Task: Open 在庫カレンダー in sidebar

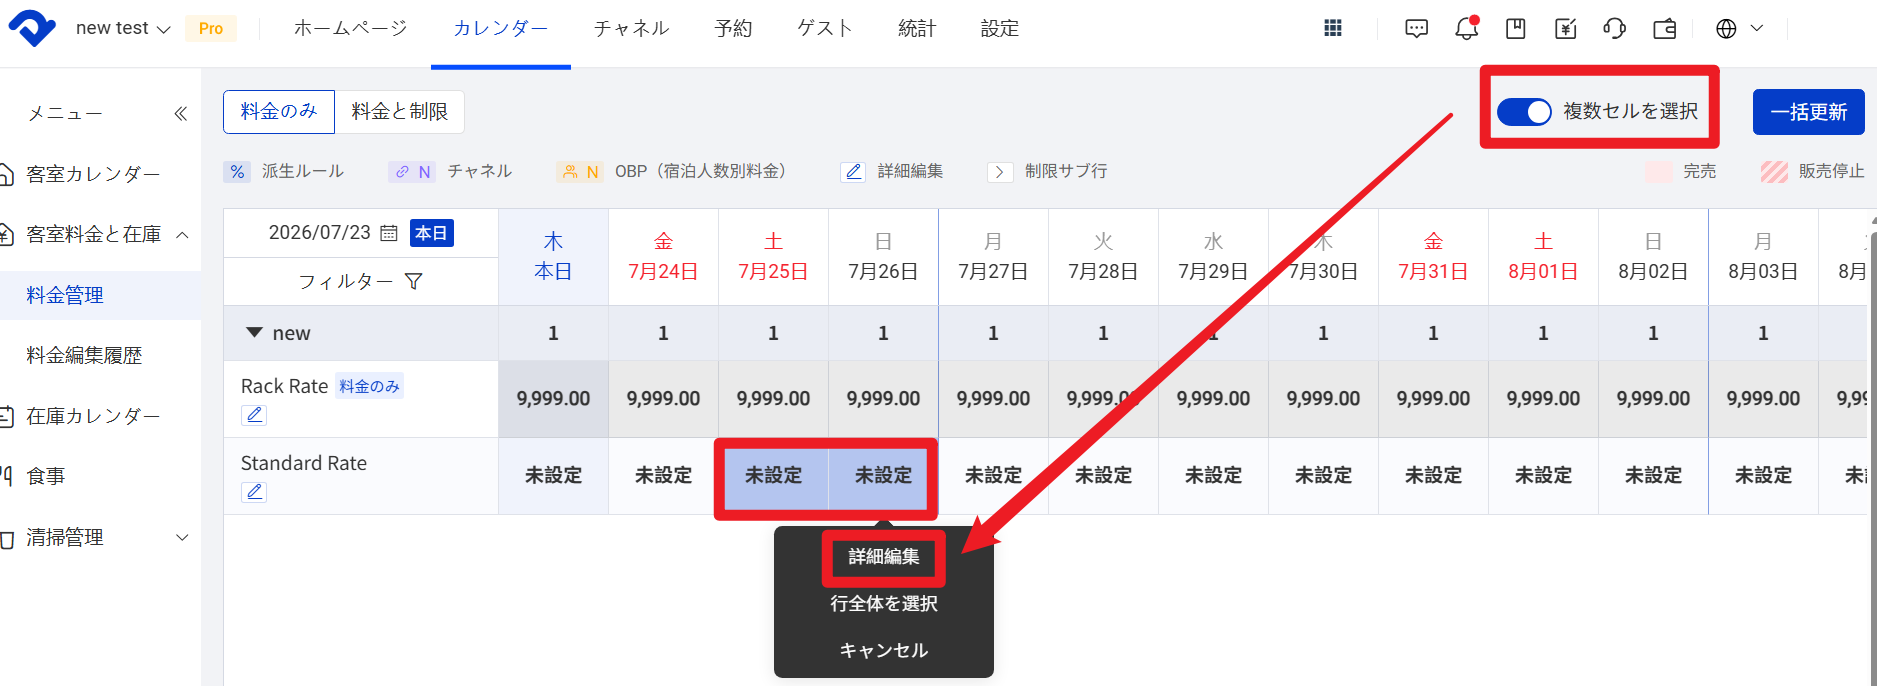Action: [93, 416]
